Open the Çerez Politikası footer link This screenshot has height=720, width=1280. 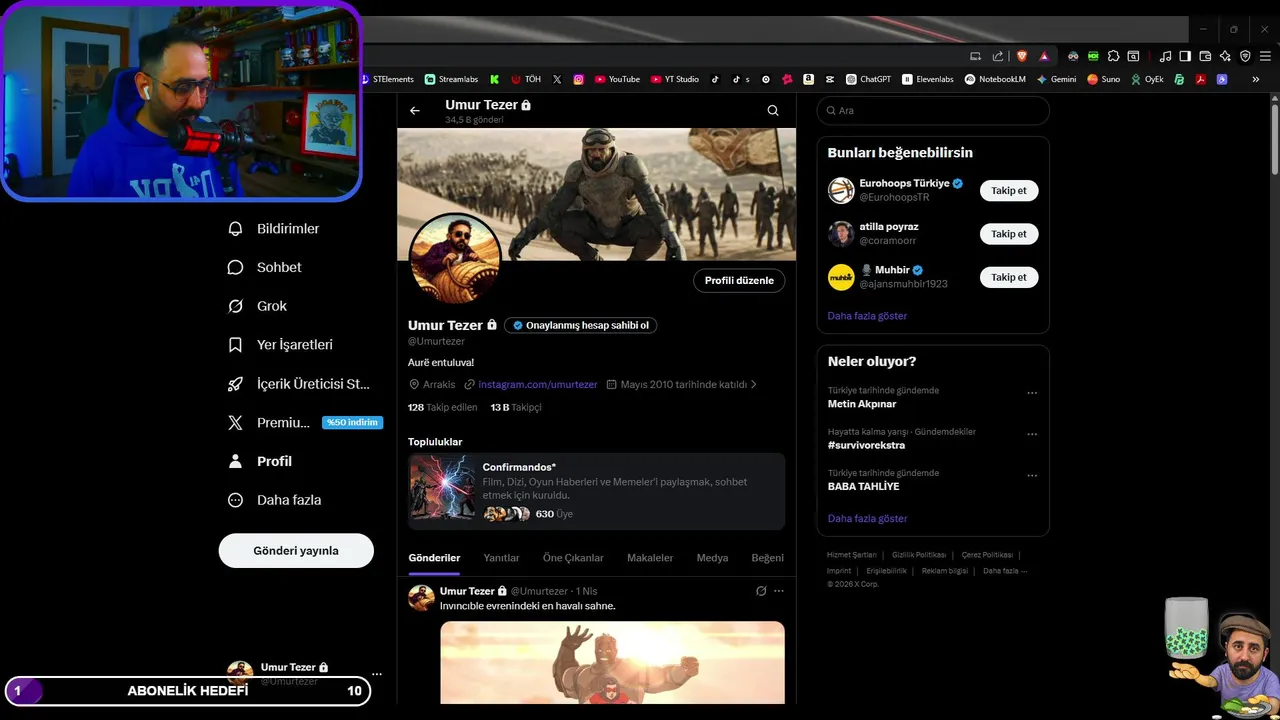[x=987, y=555]
